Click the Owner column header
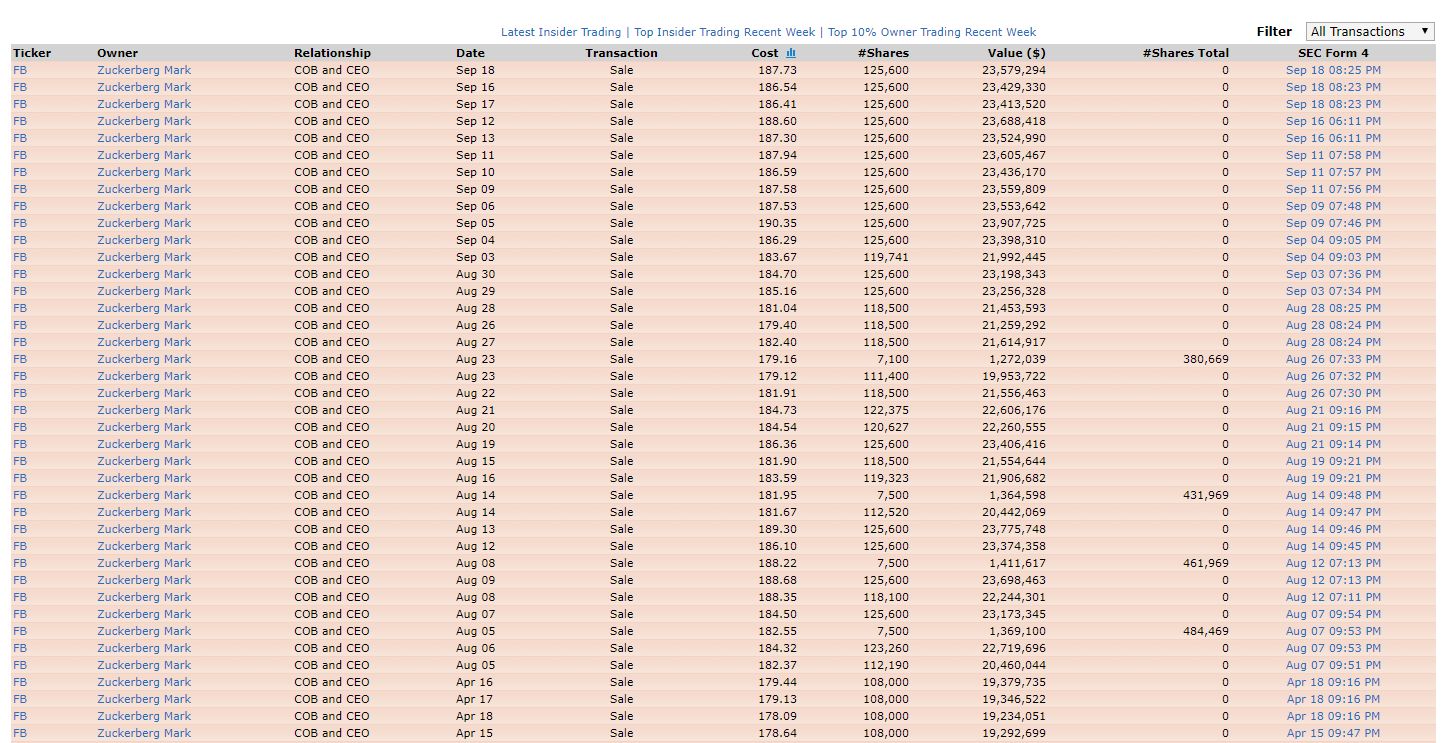 coord(117,53)
